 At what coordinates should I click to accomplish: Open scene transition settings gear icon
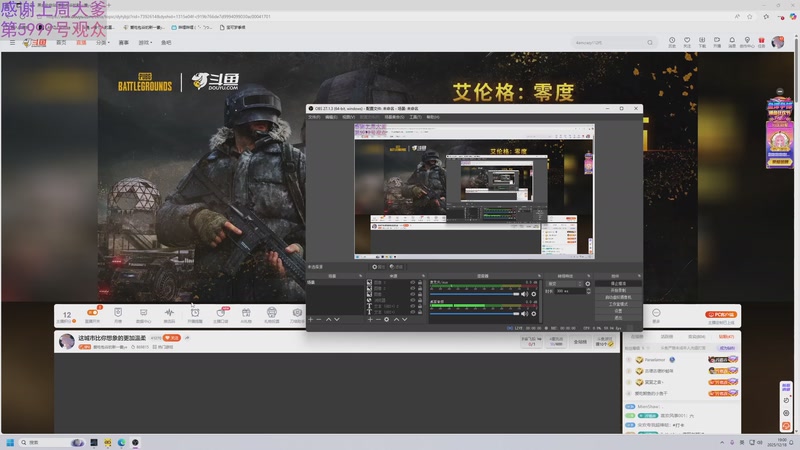pos(588,284)
